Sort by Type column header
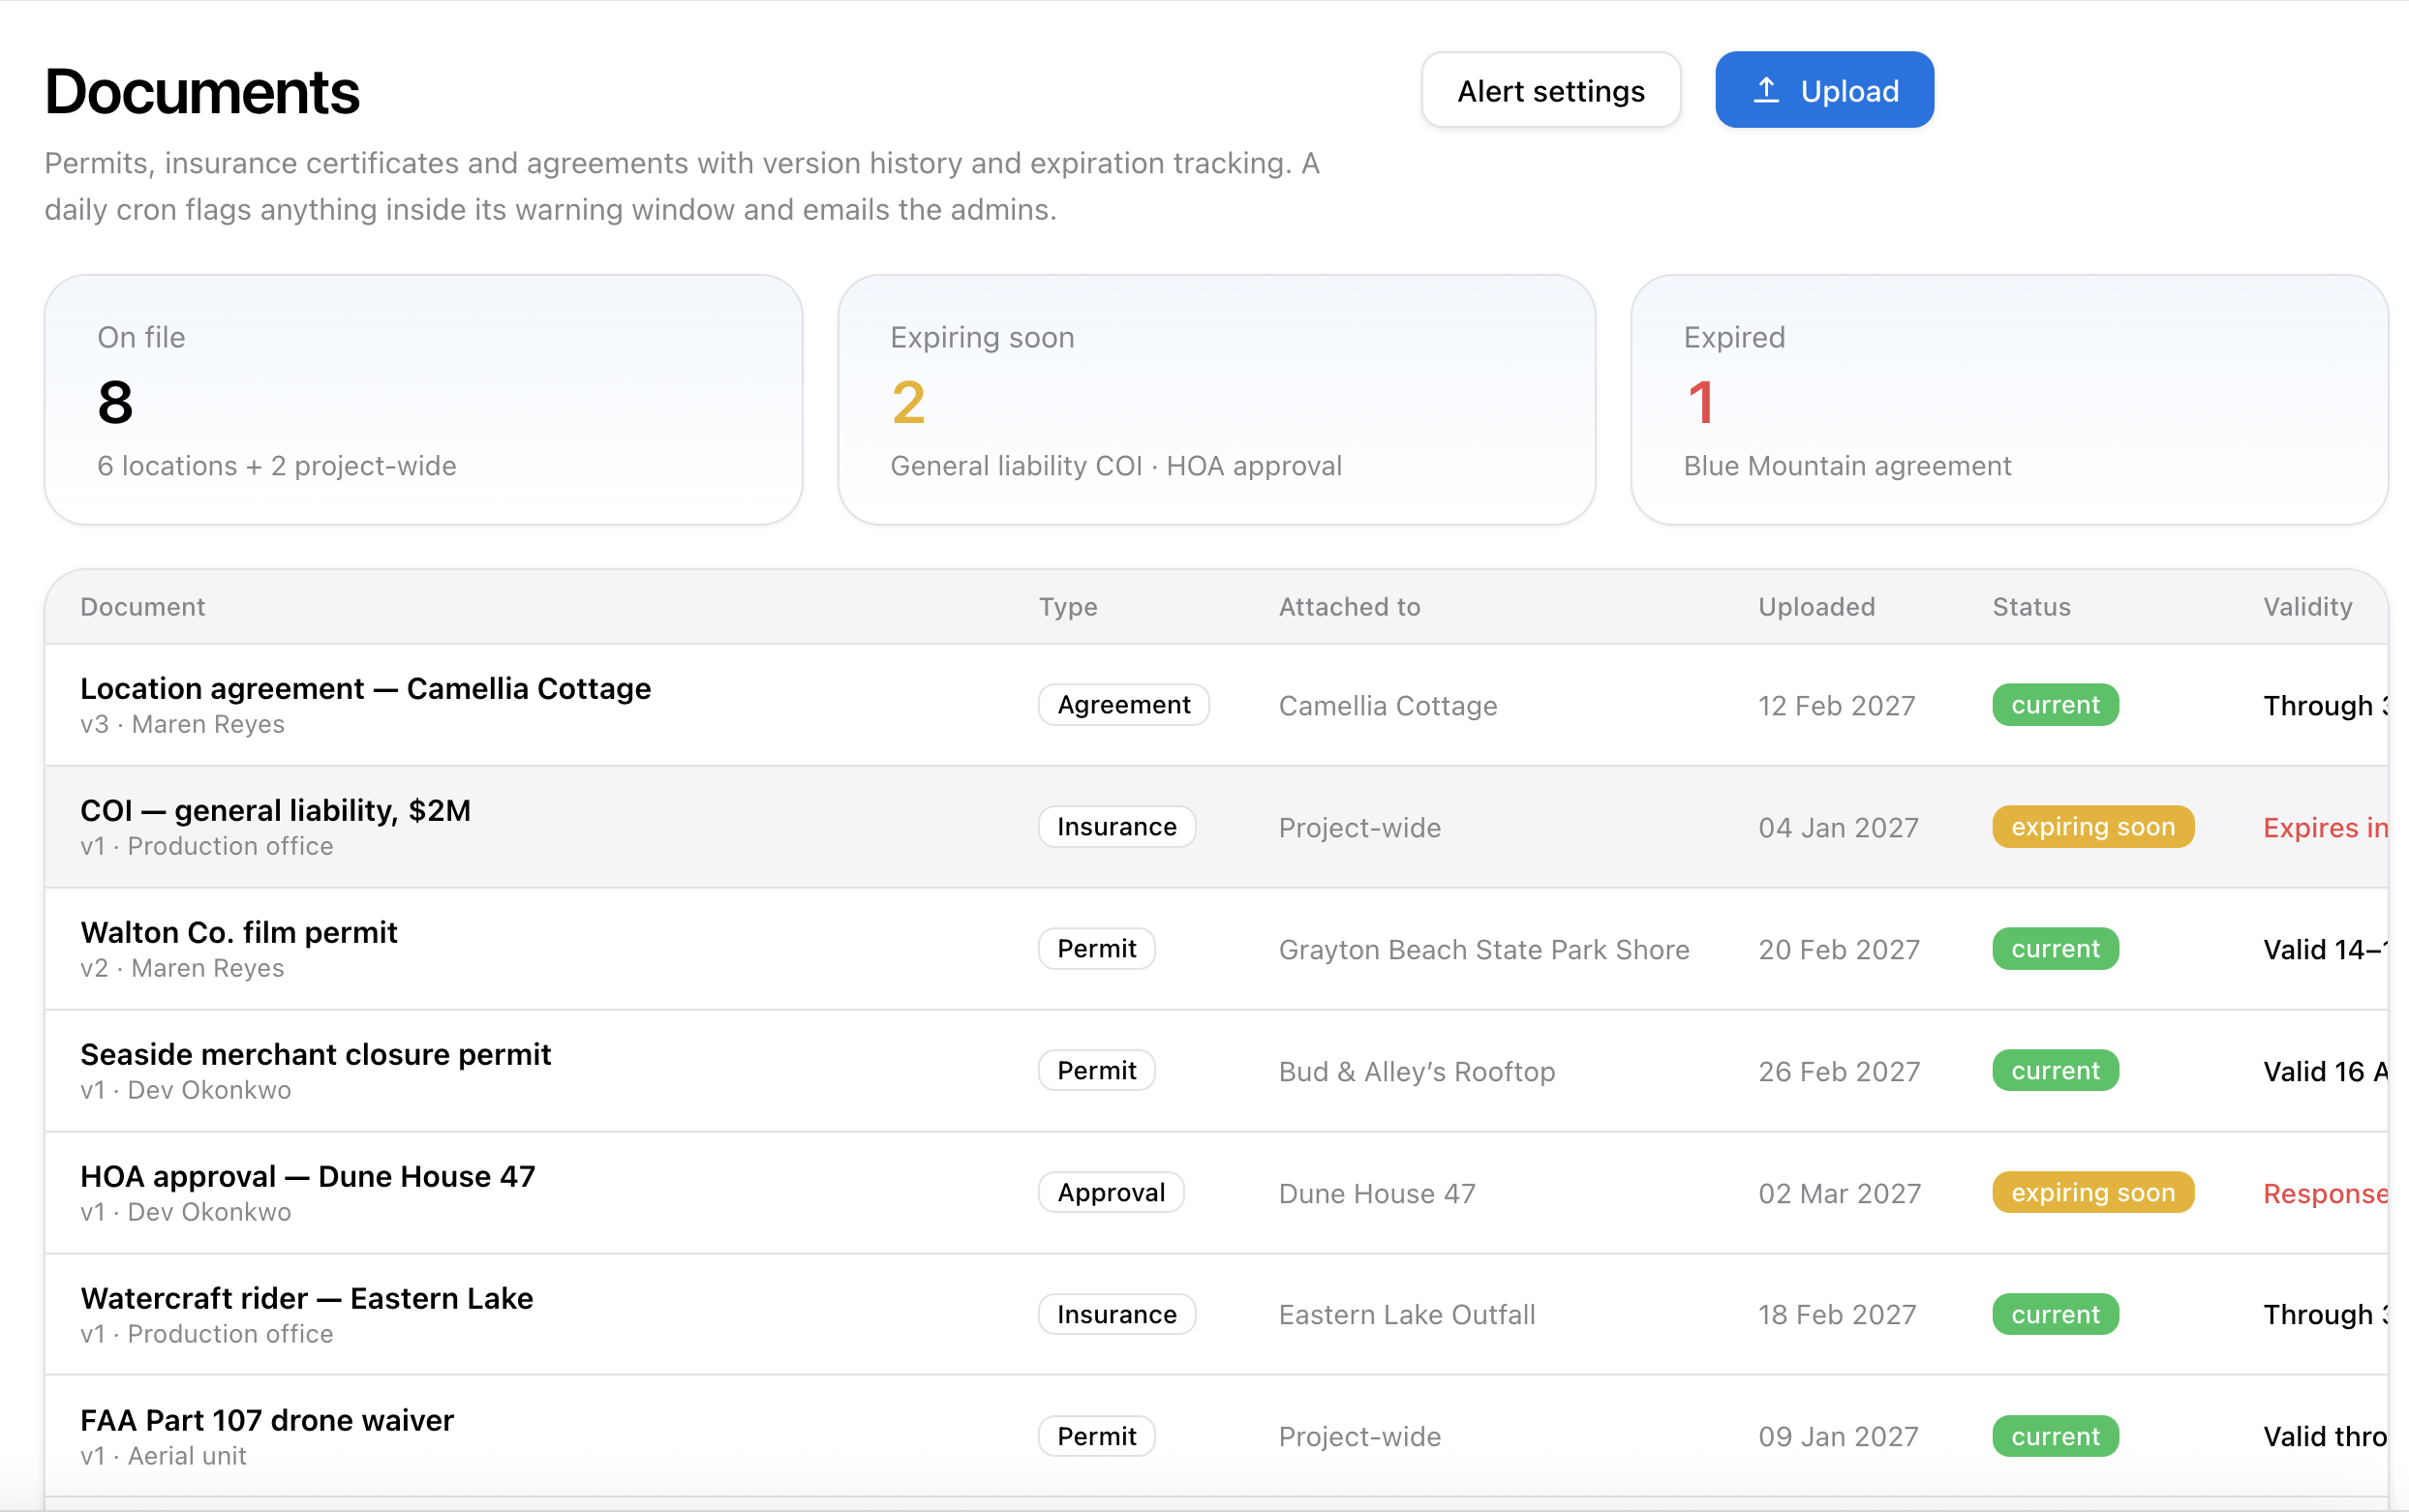This screenshot has width=2409, height=1512. pos(1068,607)
